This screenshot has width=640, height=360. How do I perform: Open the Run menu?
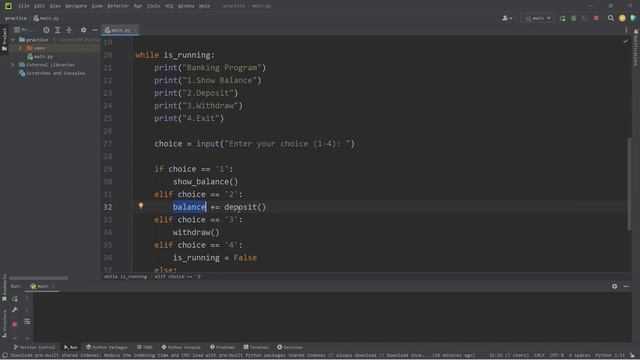(138, 6)
